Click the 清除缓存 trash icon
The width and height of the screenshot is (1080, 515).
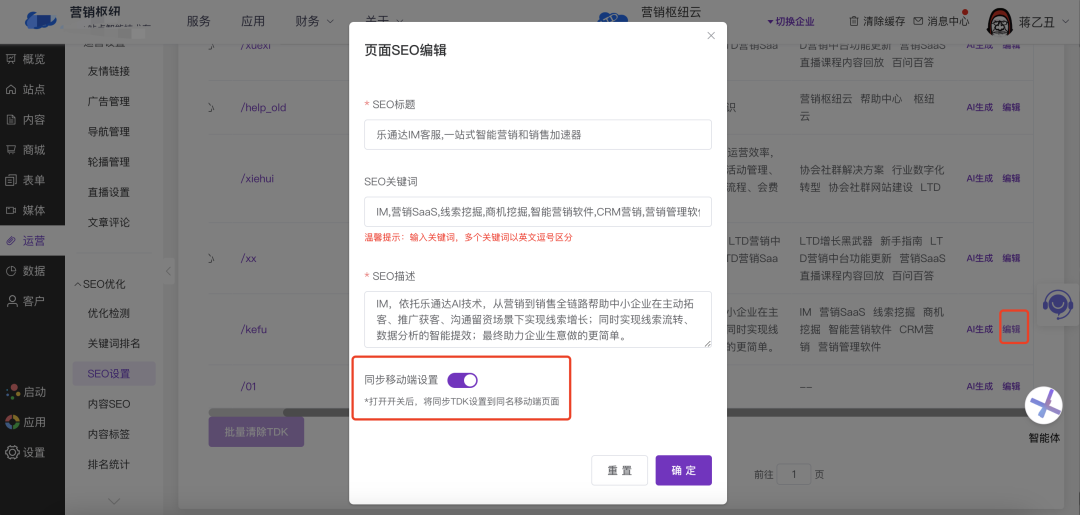(853, 21)
